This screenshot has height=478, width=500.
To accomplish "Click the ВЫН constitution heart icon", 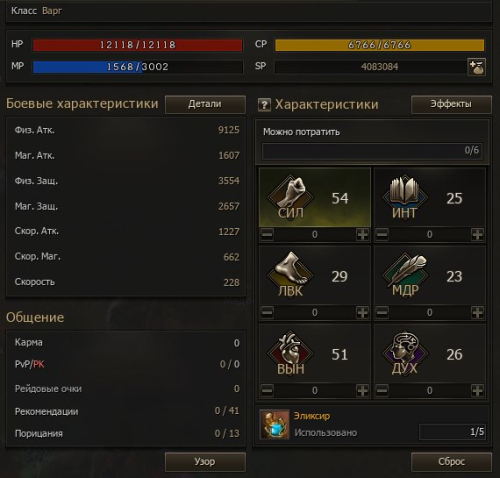I will point(290,353).
